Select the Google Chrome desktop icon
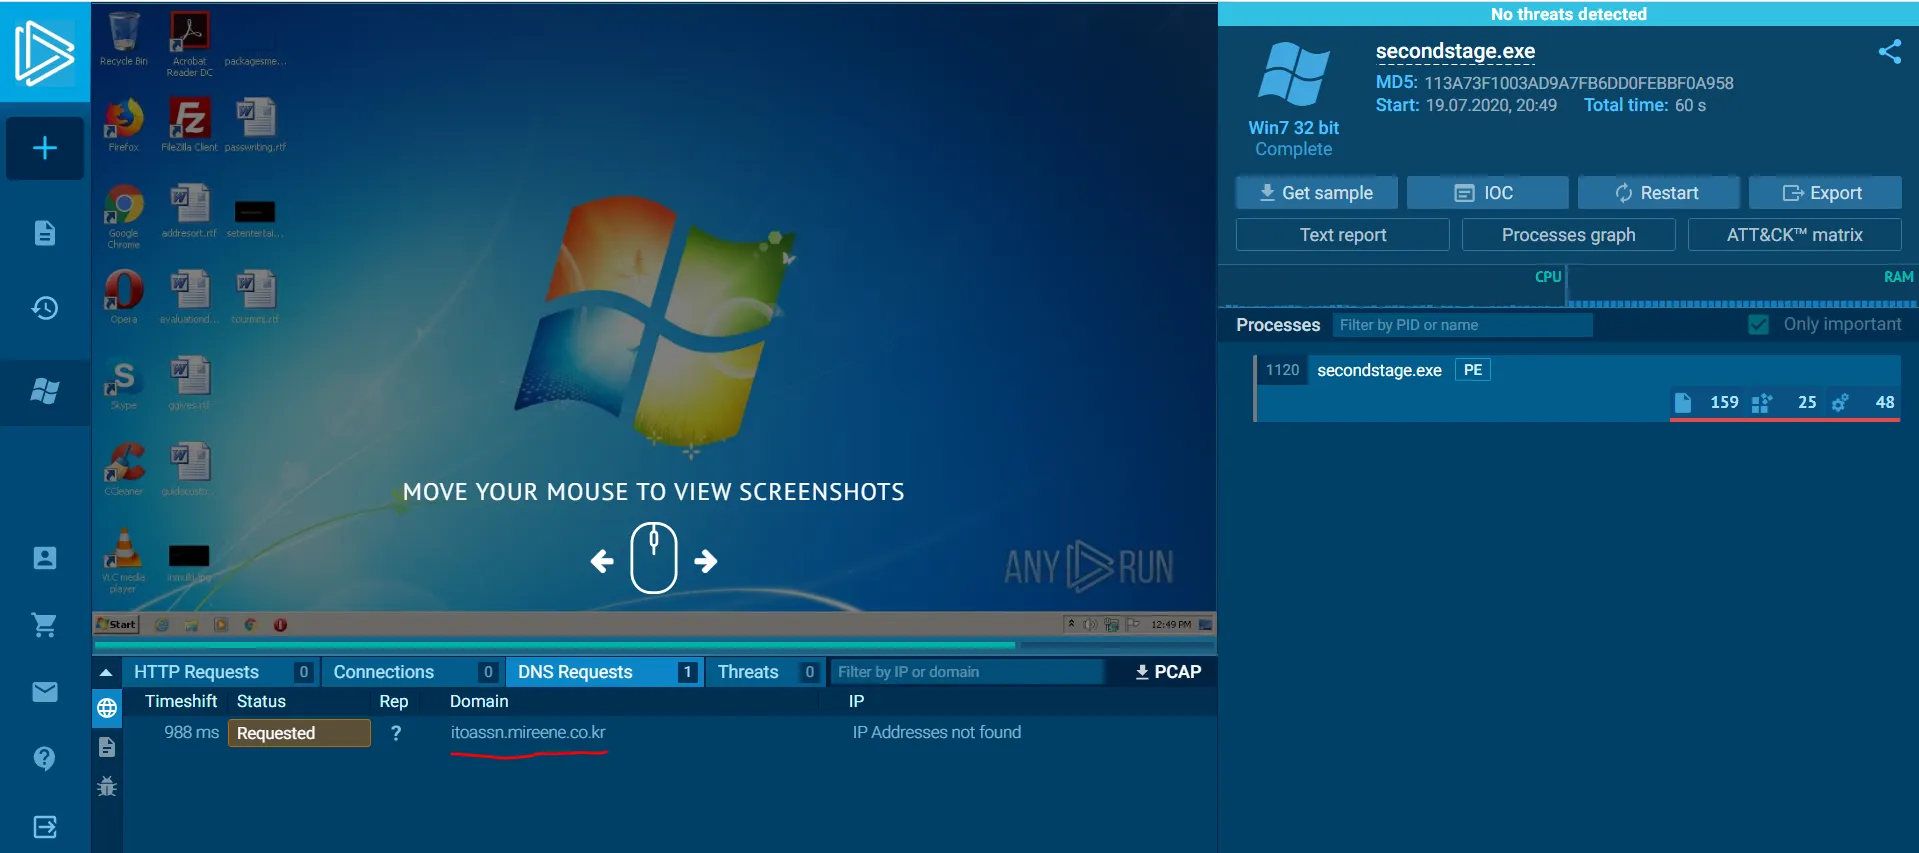The width and height of the screenshot is (1919, 853). click(x=124, y=217)
